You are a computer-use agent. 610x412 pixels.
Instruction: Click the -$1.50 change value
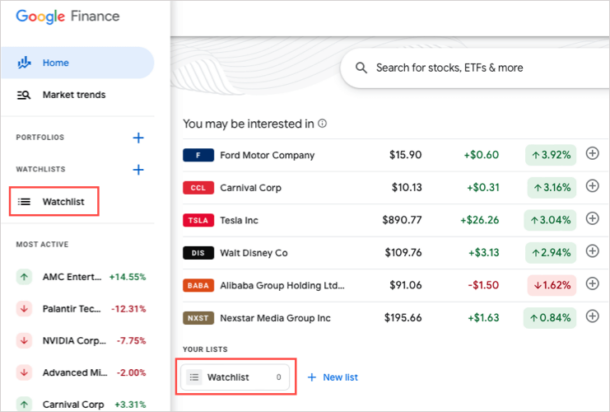pos(483,285)
